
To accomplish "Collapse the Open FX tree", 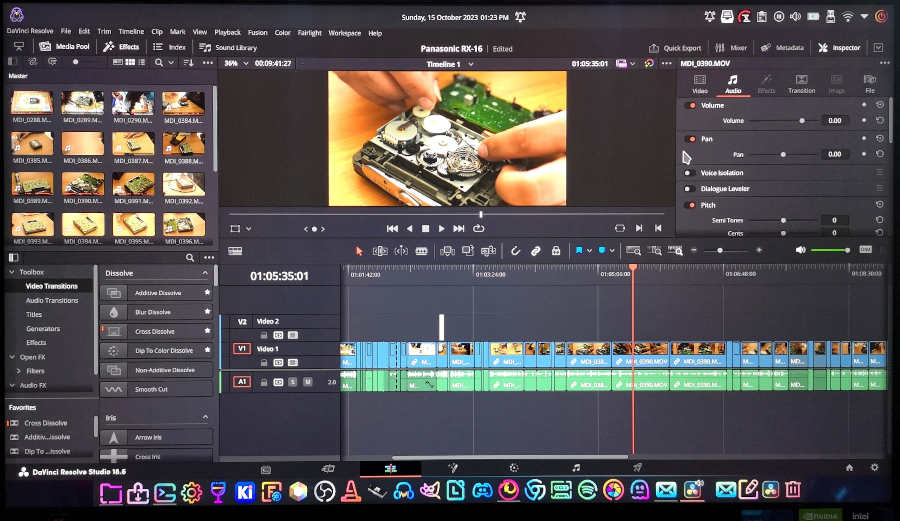I will tap(12, 357).
